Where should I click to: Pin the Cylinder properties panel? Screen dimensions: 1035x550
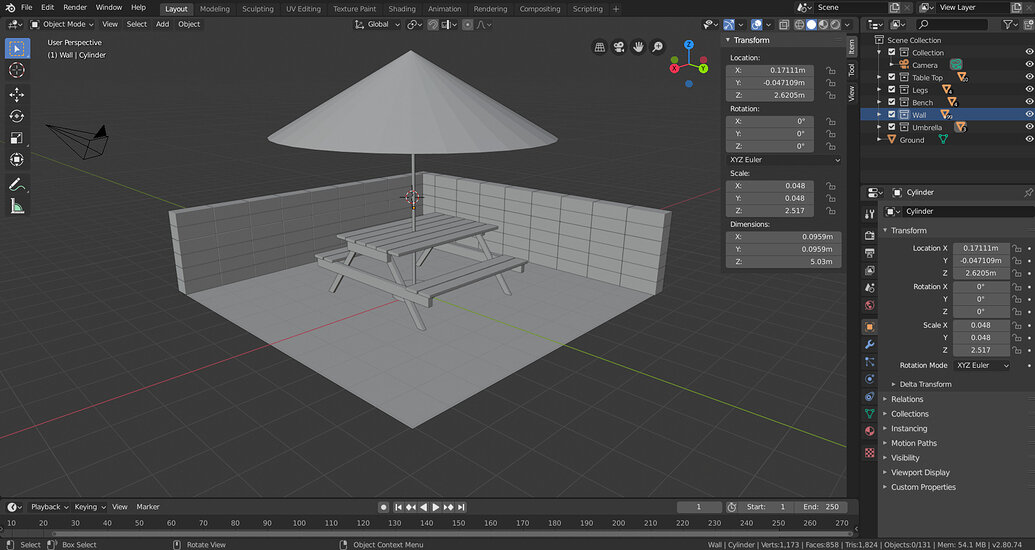(x=1028, y=192)
